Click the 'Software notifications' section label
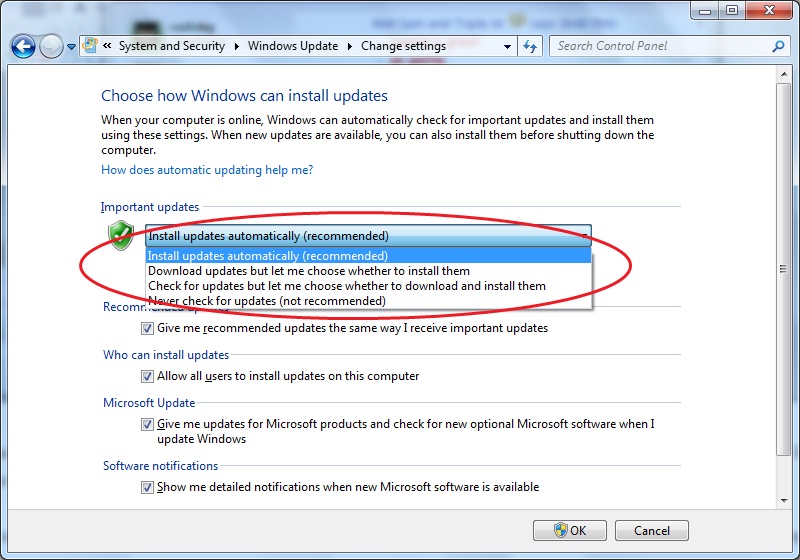 [161, 466]
